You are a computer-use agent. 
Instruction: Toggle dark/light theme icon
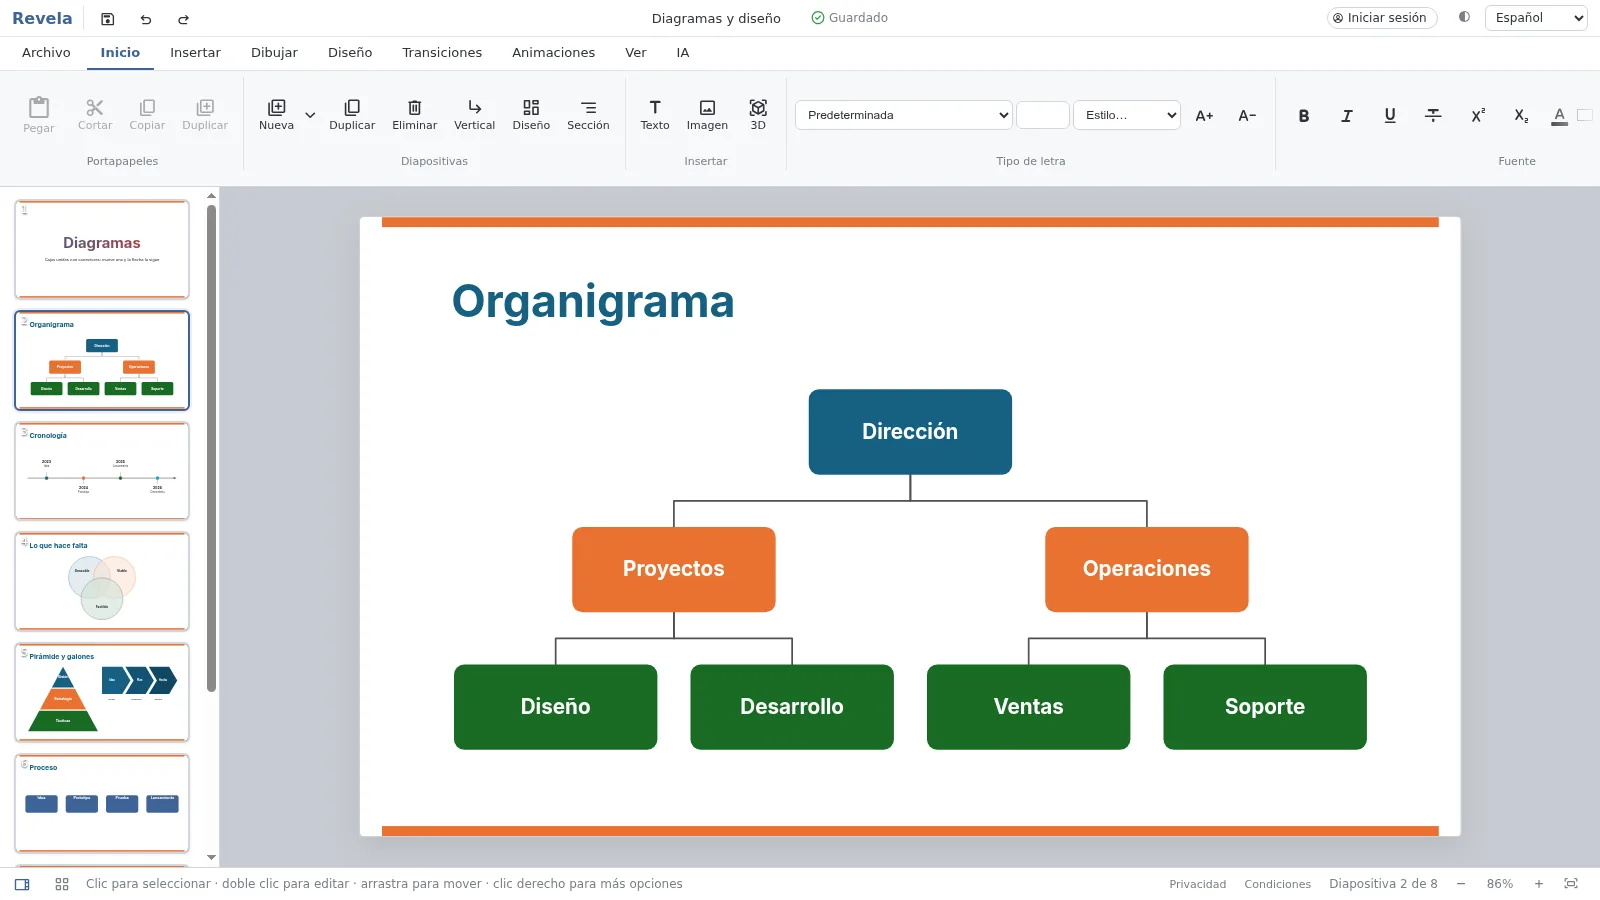coord(1464,17)
